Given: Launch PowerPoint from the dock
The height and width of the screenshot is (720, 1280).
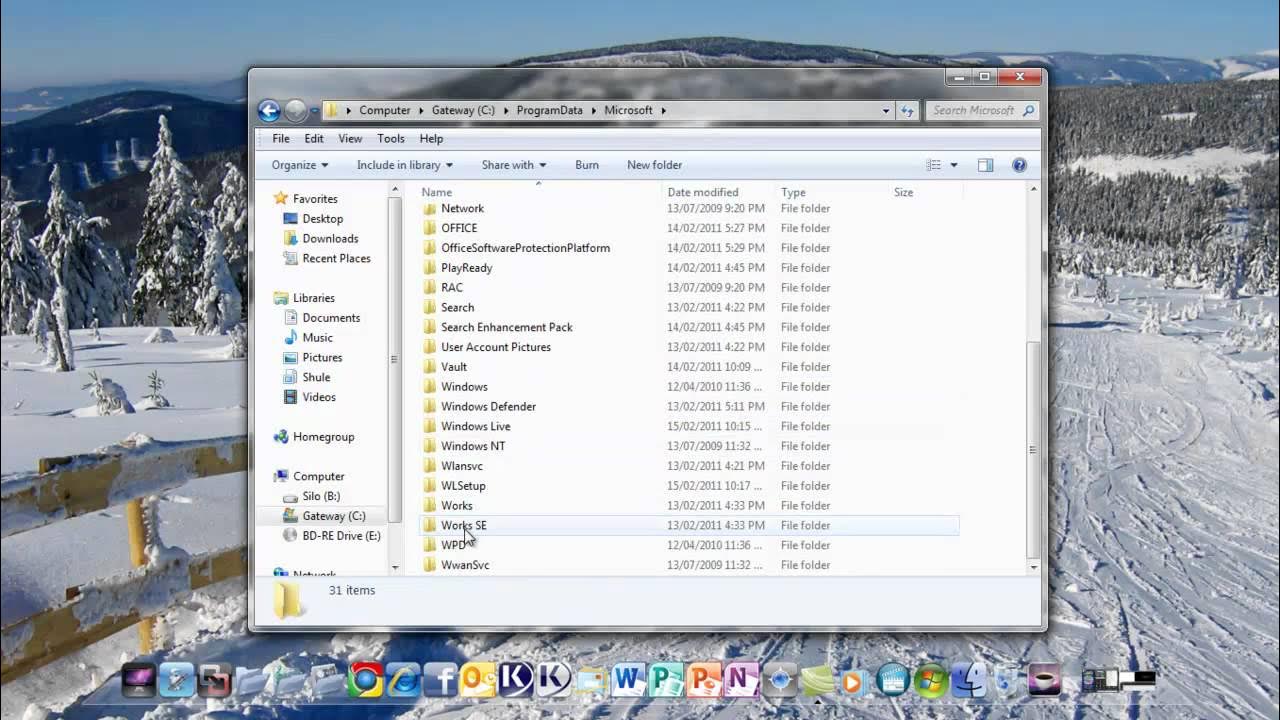Looking at the screenshot, I should 702,680.
